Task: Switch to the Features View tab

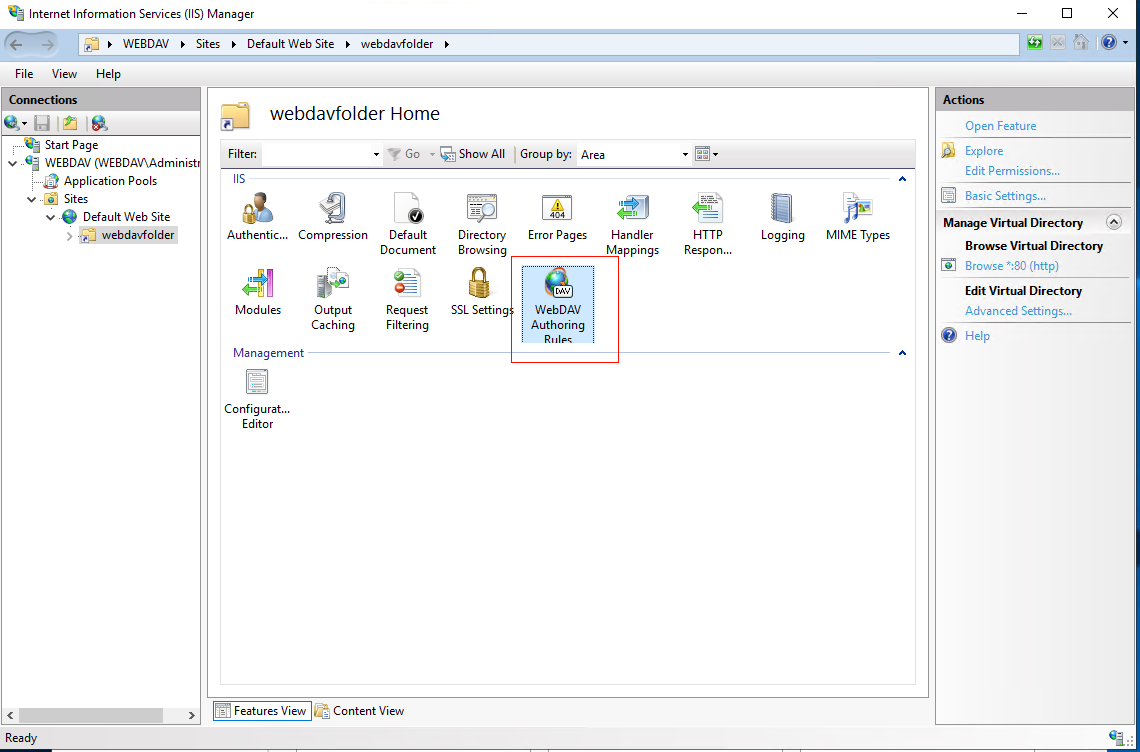Action: (x=262, y=711)
